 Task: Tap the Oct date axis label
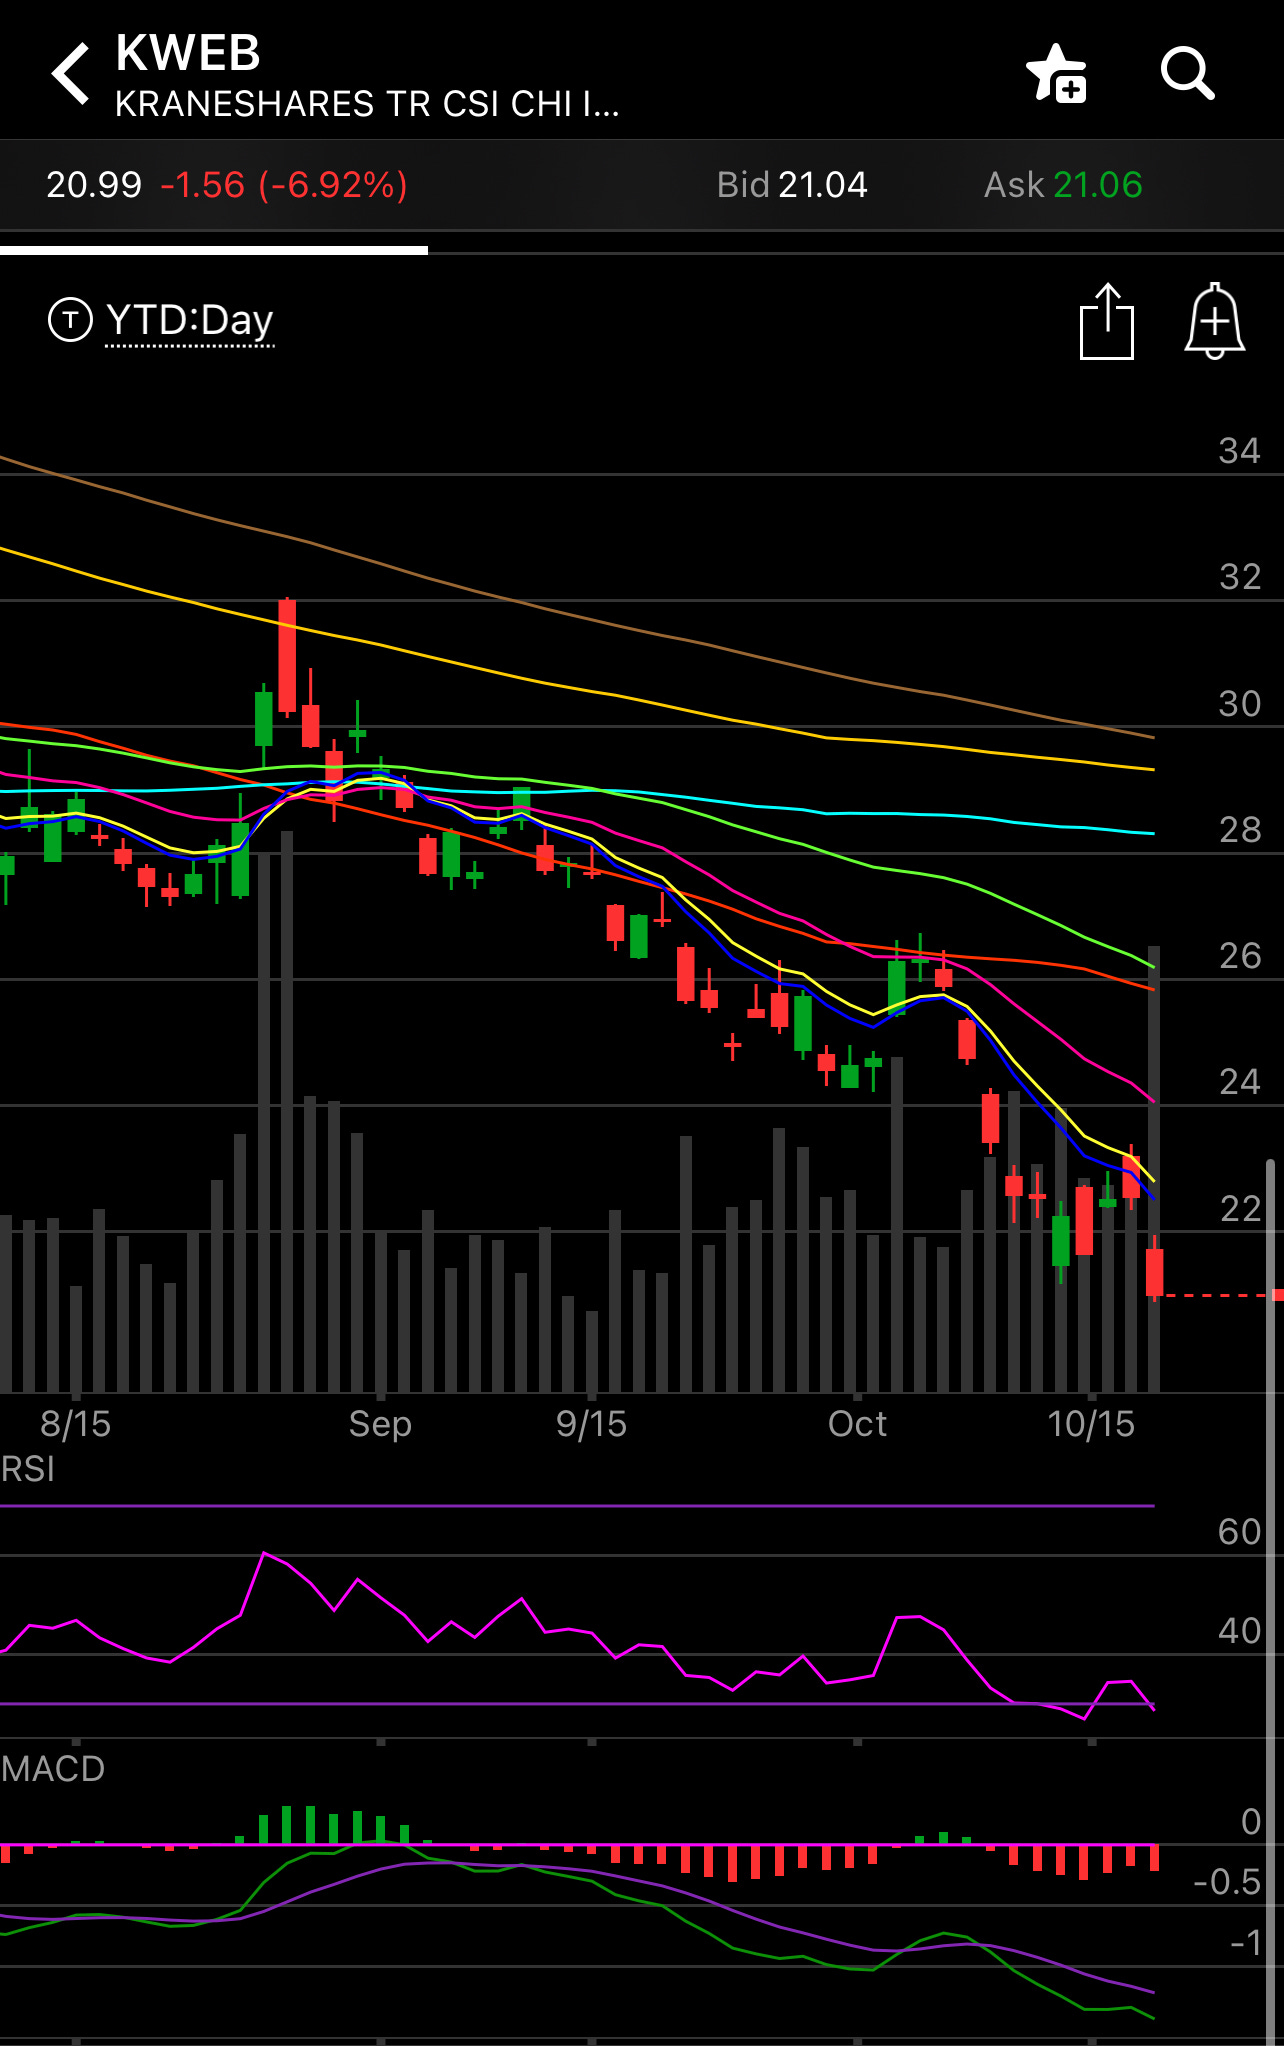point(857,1424)
